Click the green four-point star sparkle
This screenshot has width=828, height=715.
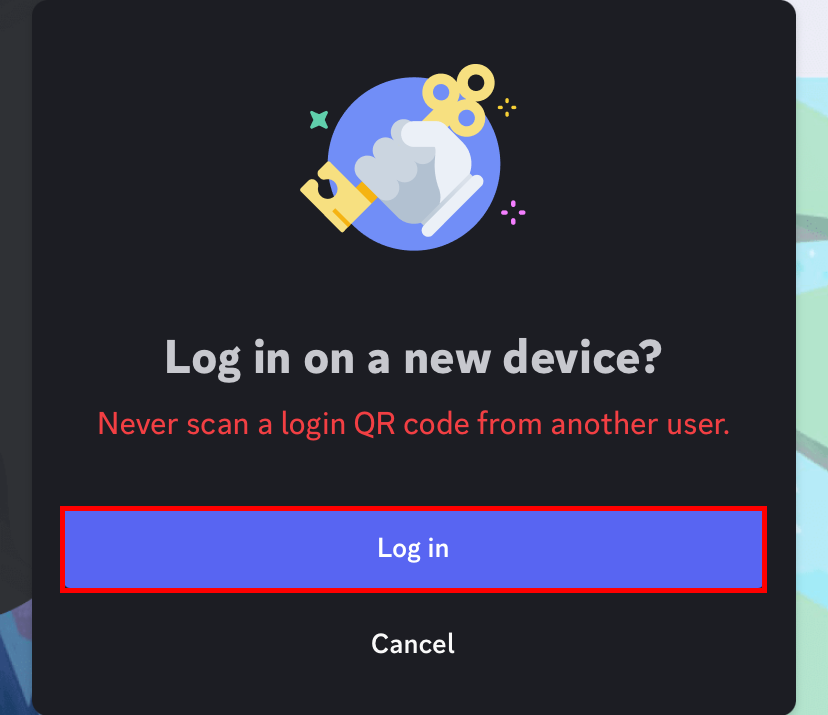(x=319, y=120)
